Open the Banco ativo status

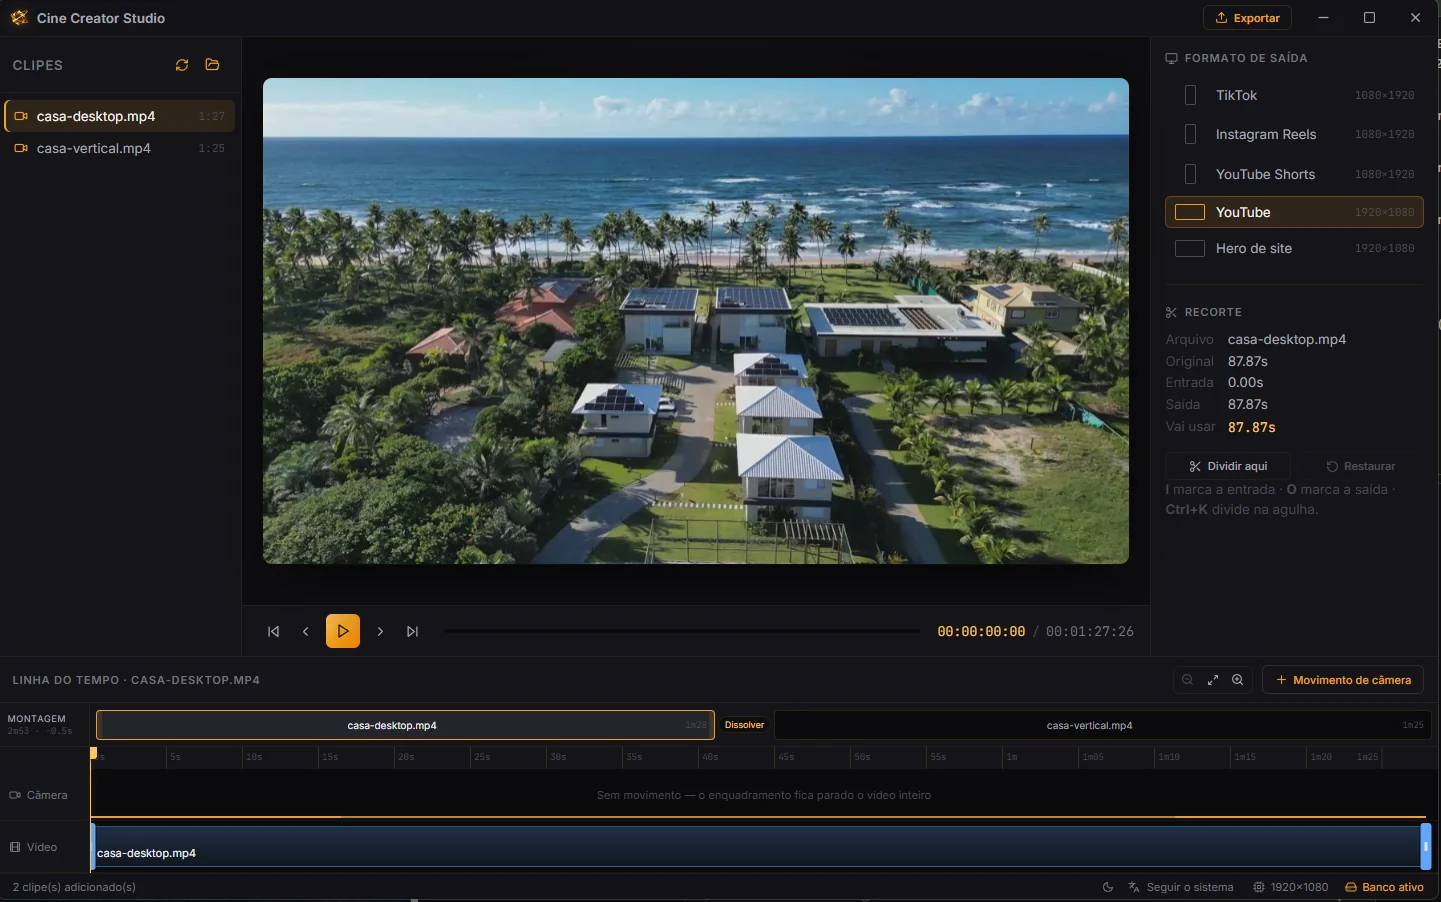[1384, 887]
